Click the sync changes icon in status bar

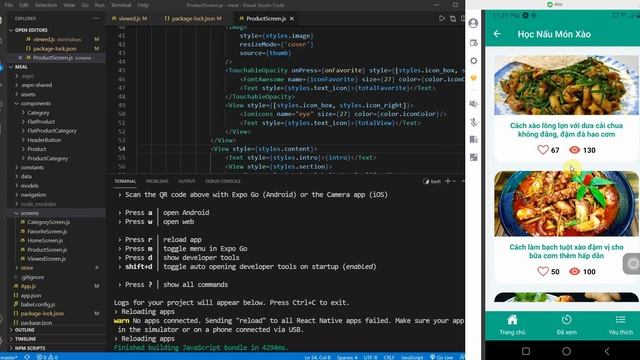27,357
